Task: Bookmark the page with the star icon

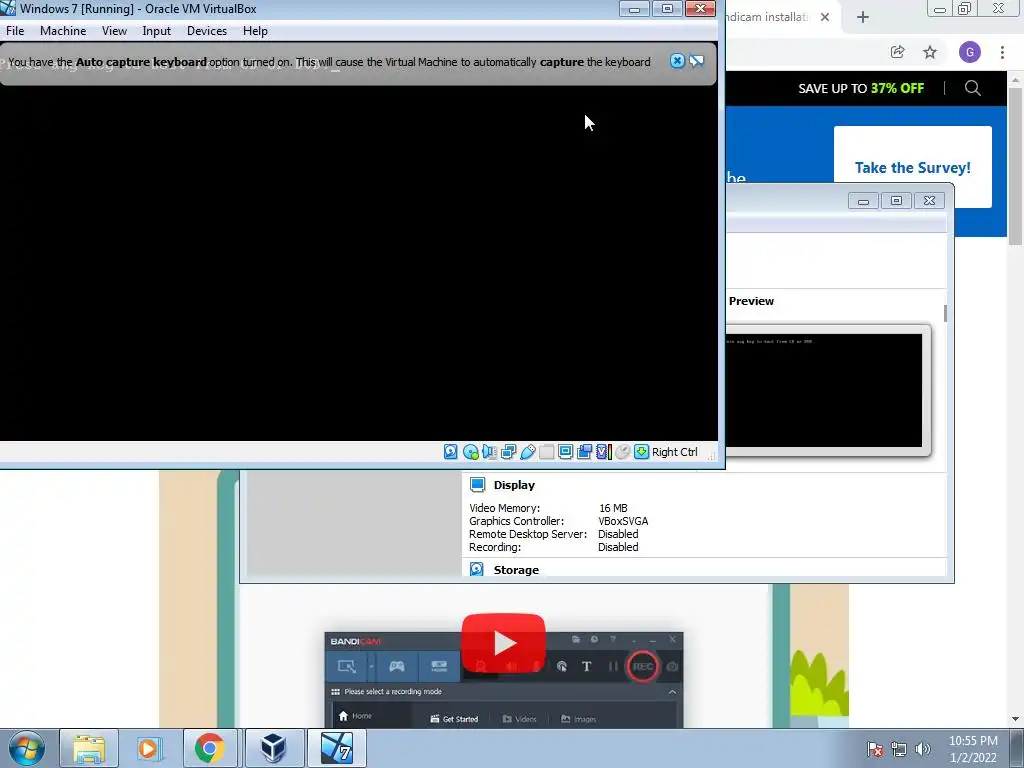Action: 930,52
